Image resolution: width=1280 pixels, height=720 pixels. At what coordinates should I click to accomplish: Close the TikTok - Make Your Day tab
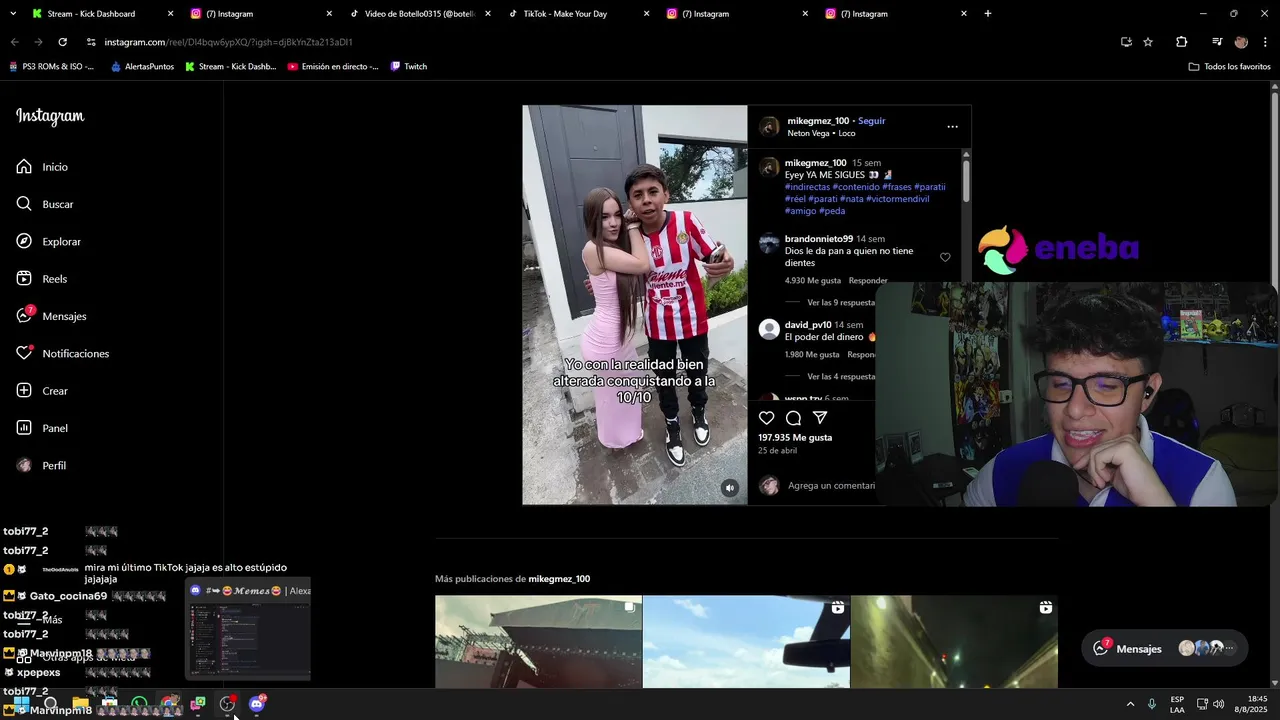coord(646,14)
